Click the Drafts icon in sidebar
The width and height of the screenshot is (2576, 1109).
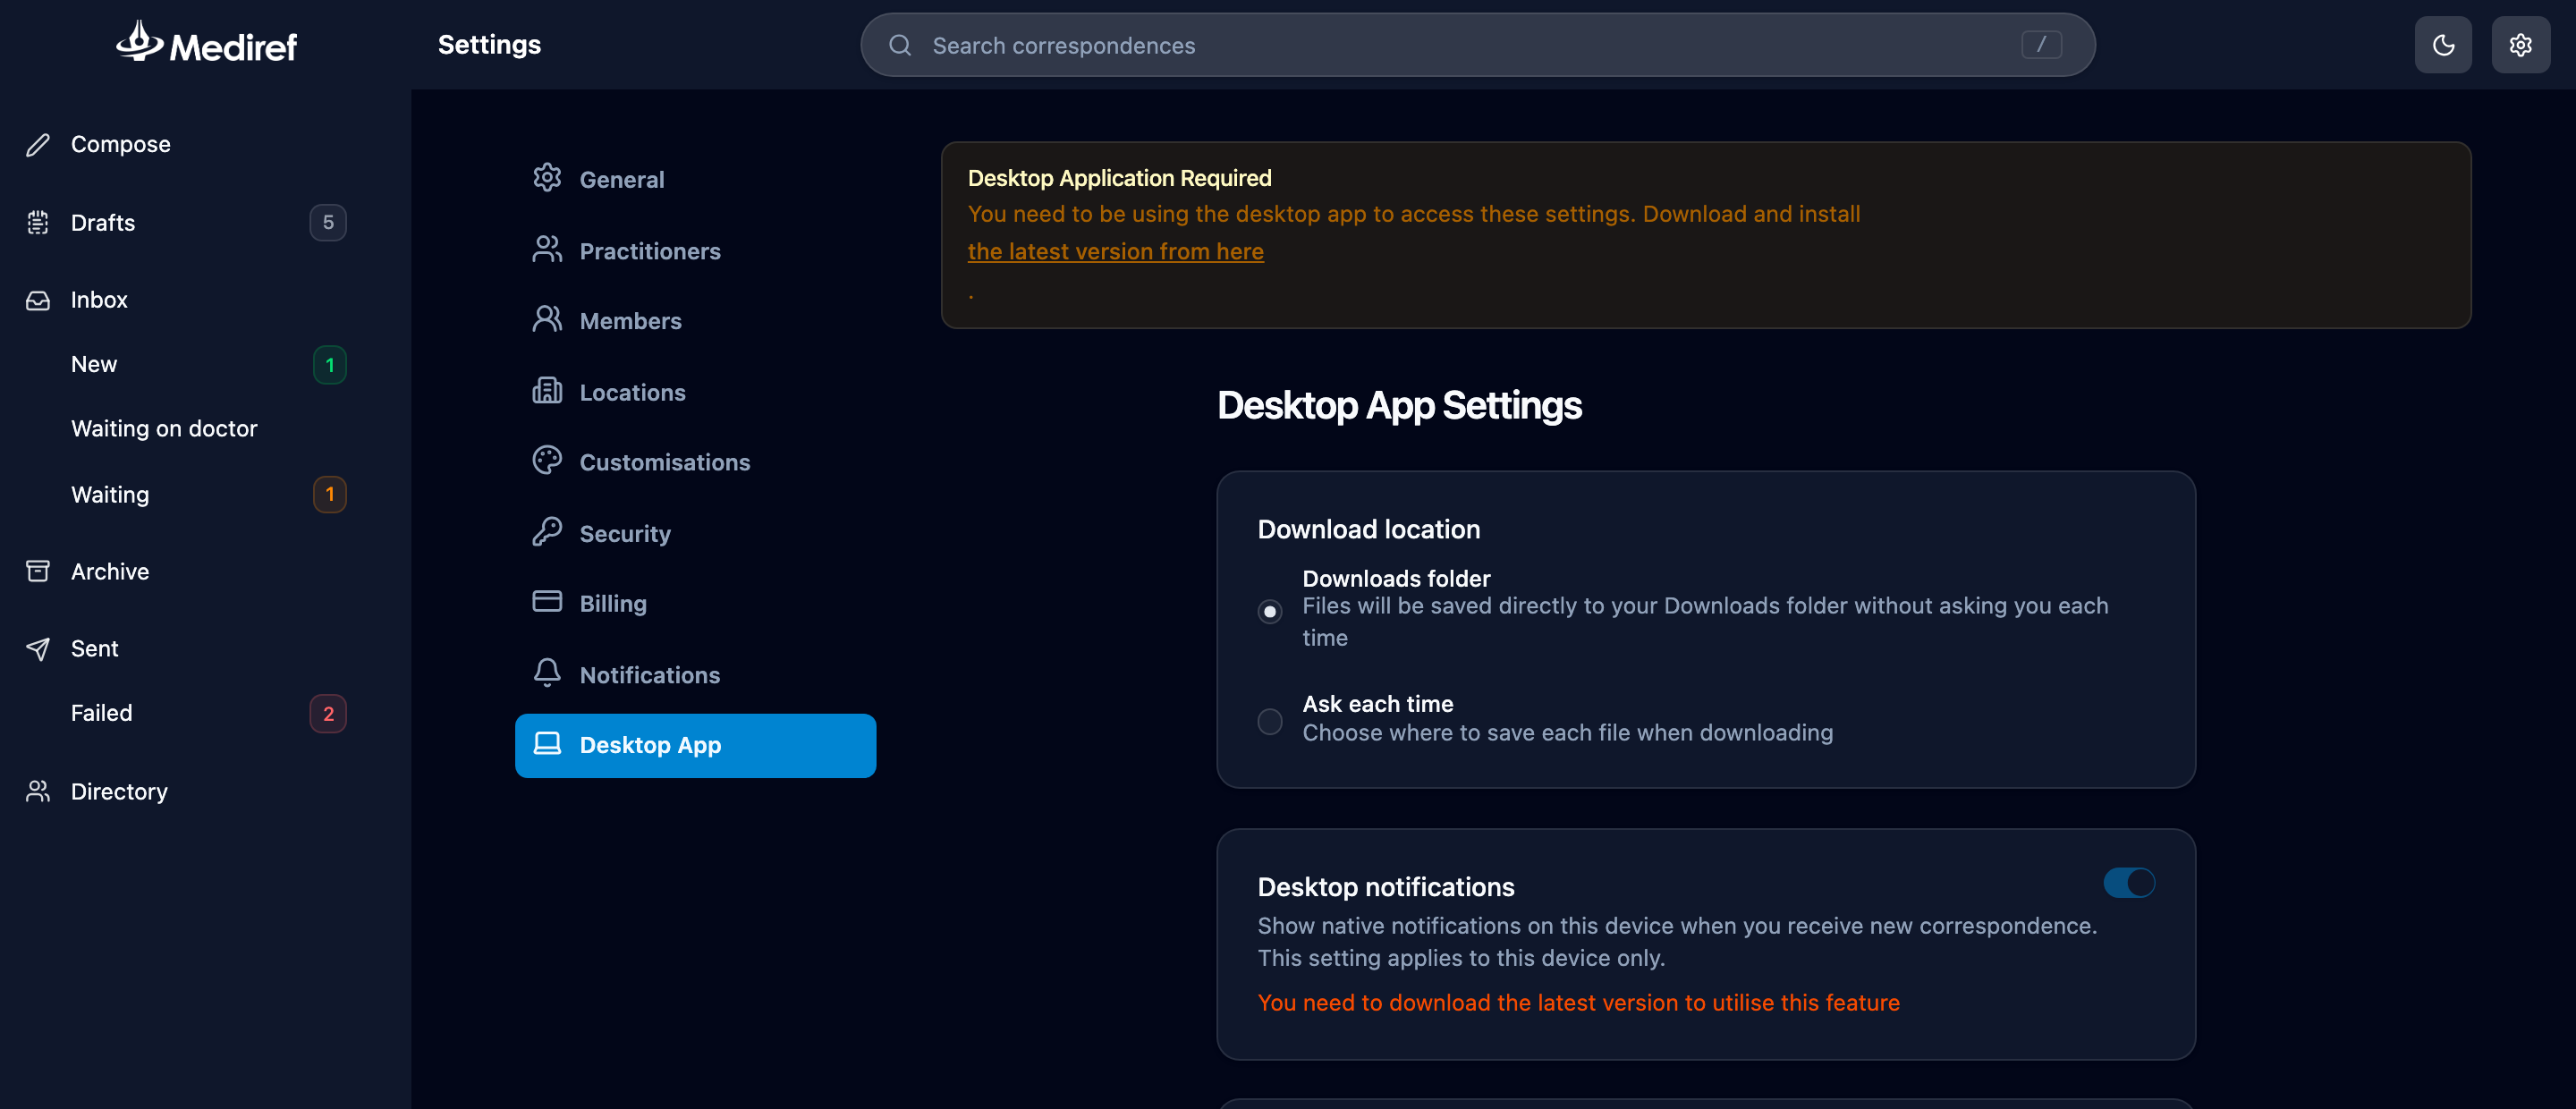[x=38, y=222]
